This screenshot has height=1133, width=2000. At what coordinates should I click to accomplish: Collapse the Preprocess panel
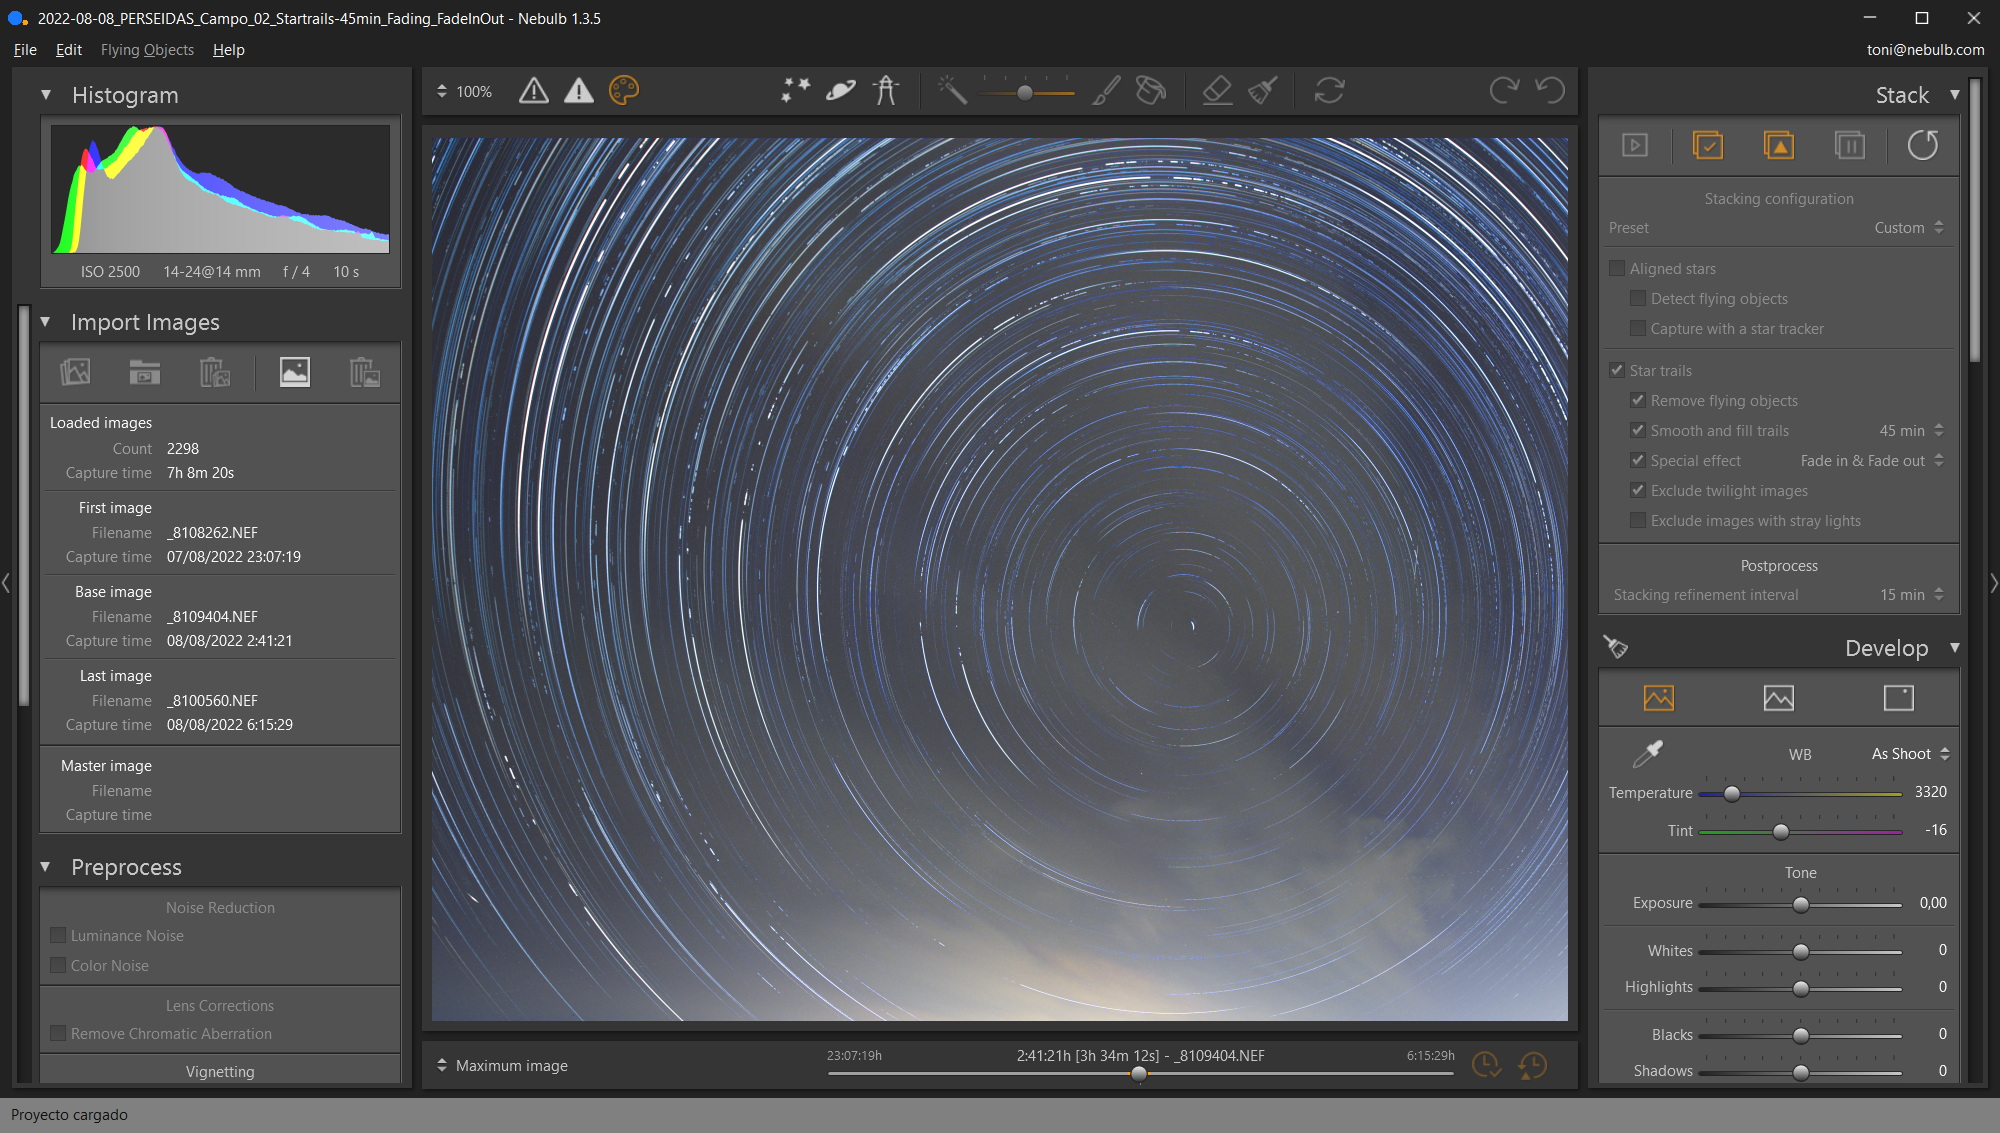(46, 867)
